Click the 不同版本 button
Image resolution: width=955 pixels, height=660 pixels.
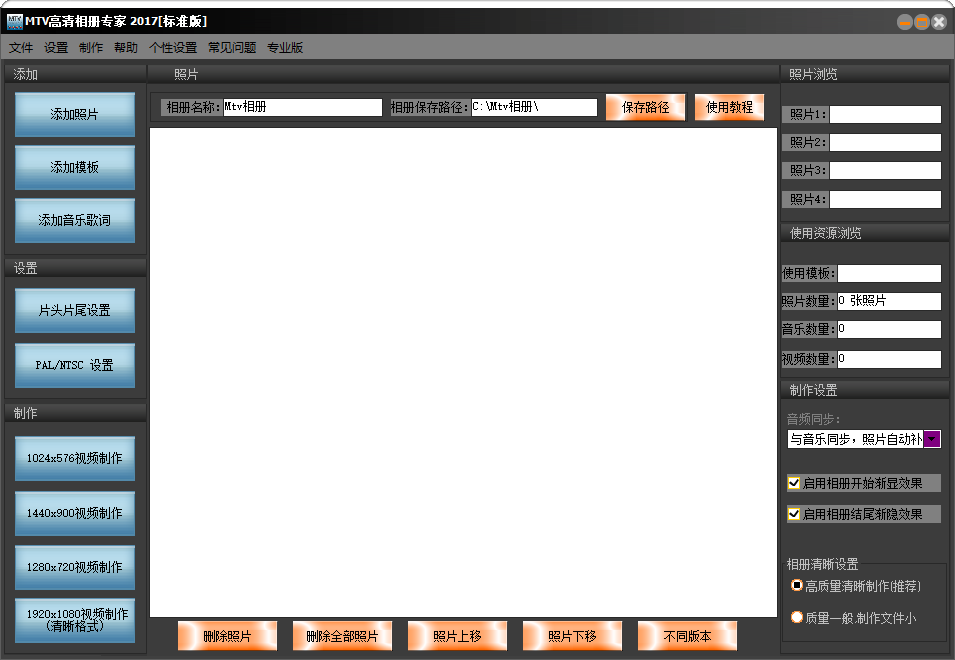(x=688, y=636)
